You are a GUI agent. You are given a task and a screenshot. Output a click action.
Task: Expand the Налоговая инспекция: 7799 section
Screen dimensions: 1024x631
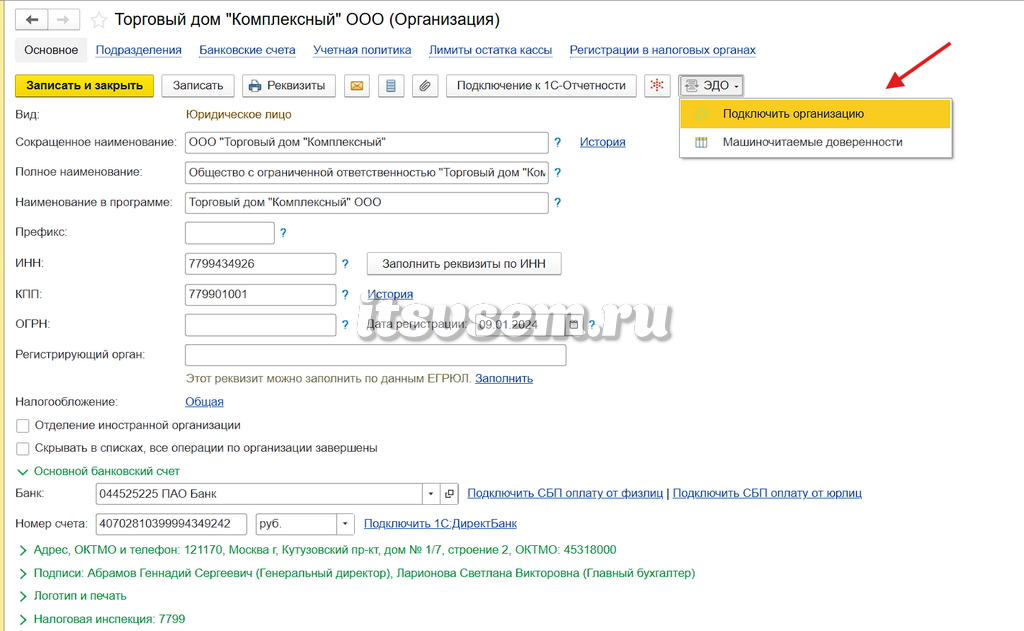pyautogui.click(x=23, y=619)
